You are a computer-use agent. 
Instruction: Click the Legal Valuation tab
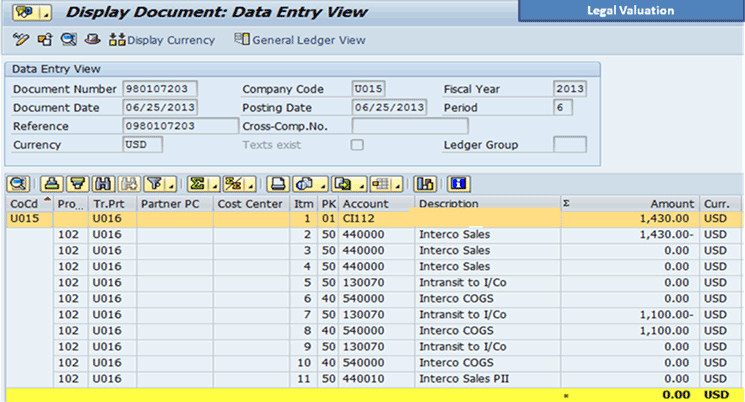(632, 11)
